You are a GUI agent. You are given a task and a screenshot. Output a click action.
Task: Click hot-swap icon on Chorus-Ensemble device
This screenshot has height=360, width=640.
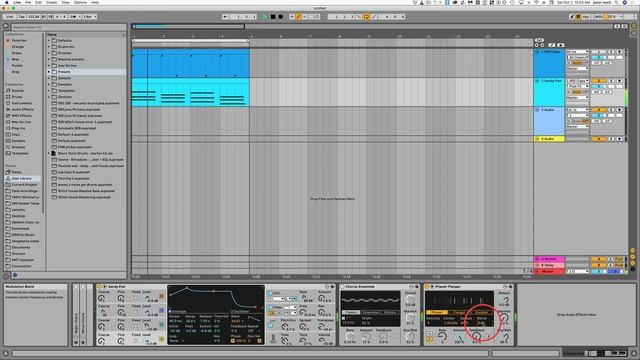click(x=412, y=287)
